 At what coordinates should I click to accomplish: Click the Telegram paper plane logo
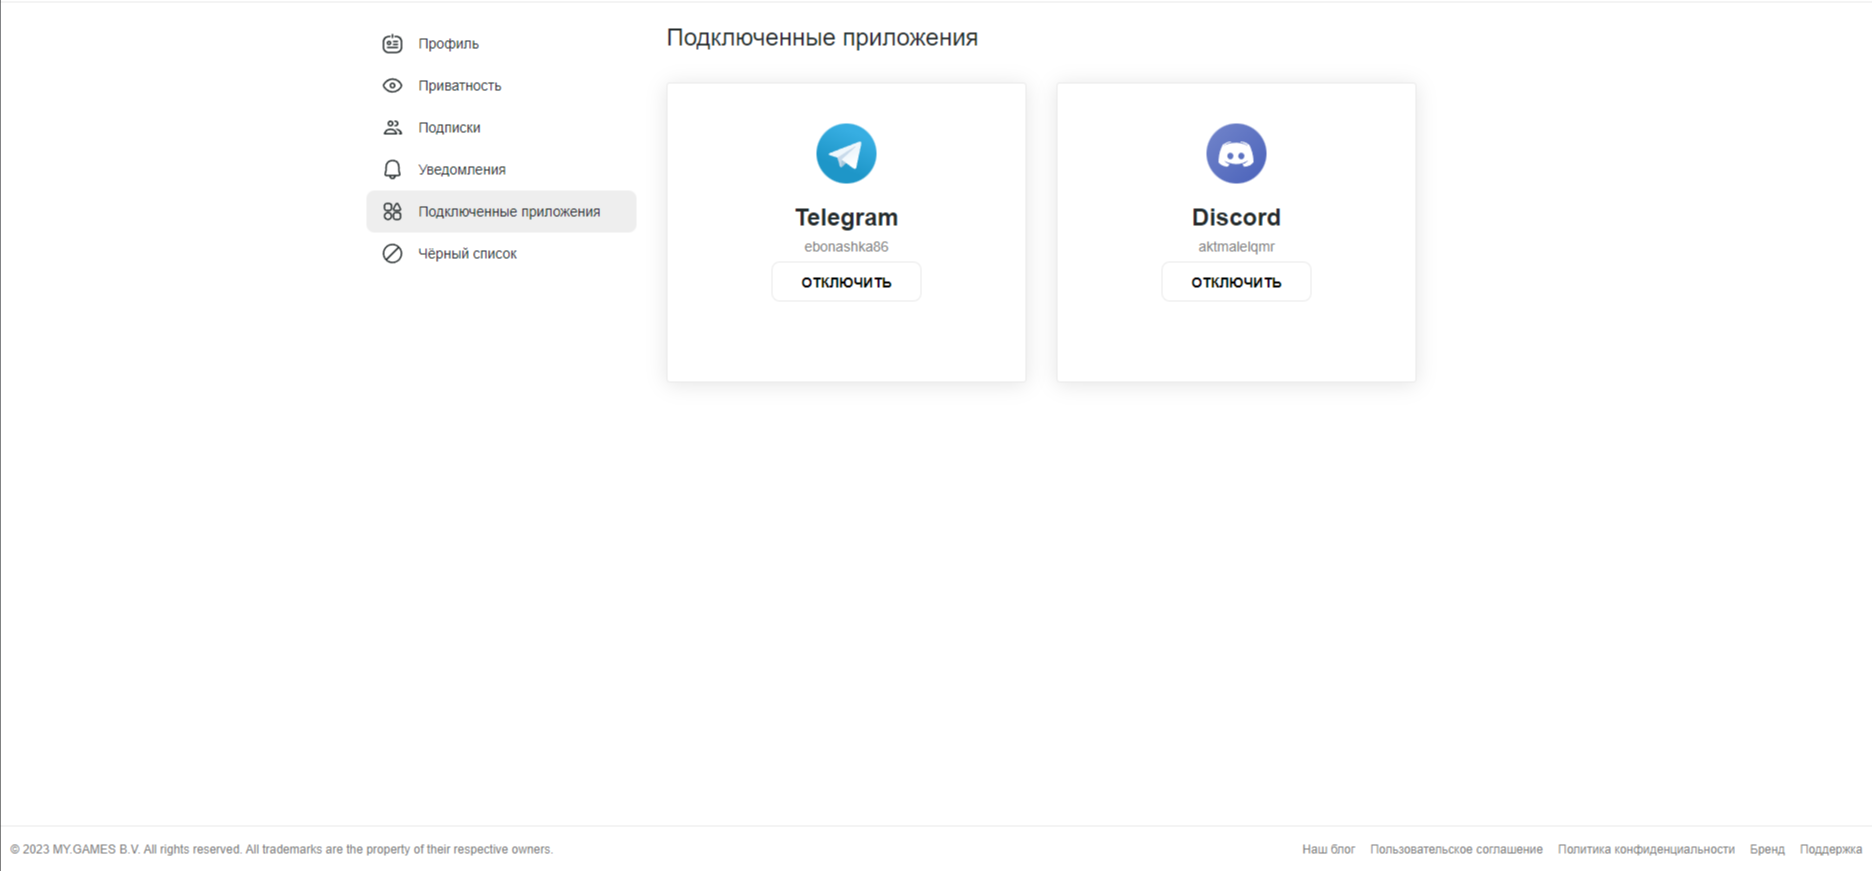click(846, 154)
